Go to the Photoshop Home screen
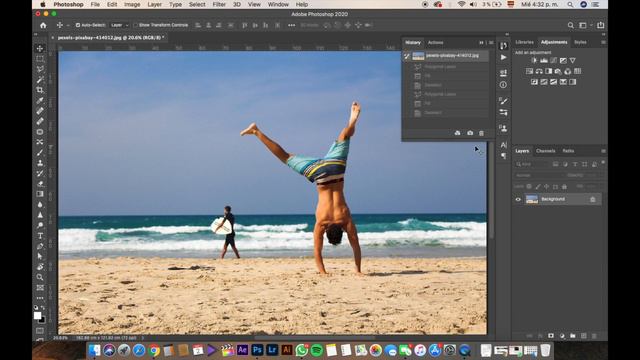The width and height of the screenshot is (640, 360). point(43,25)
